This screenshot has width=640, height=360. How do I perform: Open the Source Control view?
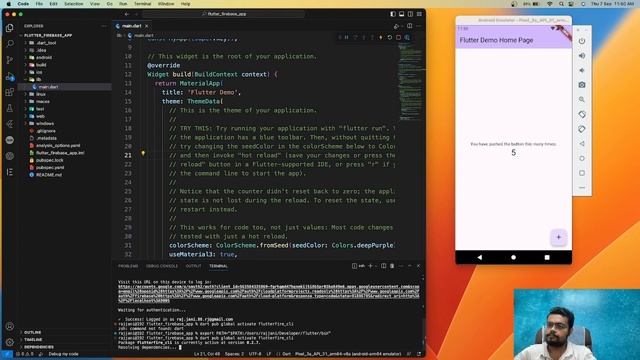[x=10, y=60]
